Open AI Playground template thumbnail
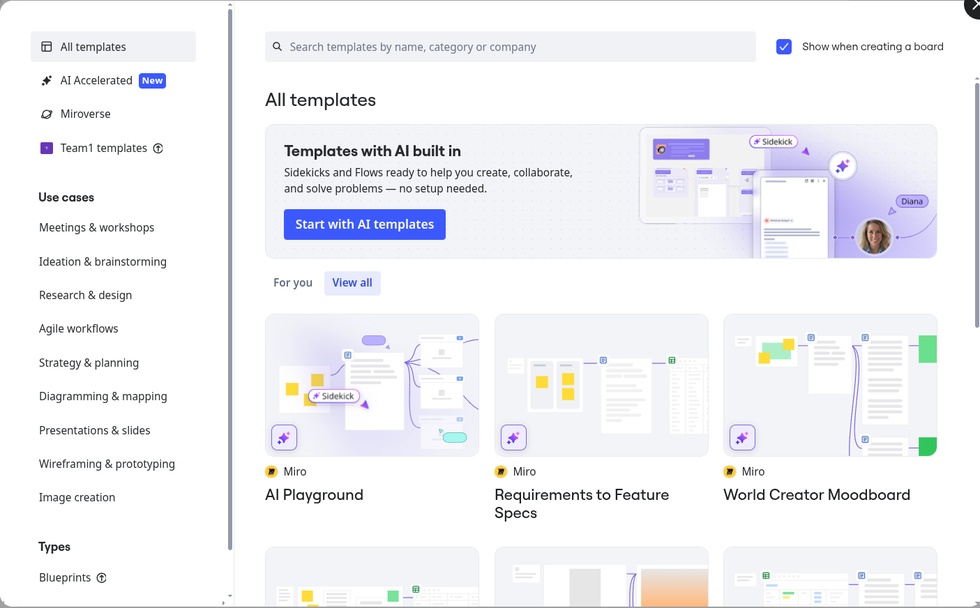 [x=372, y=385]
